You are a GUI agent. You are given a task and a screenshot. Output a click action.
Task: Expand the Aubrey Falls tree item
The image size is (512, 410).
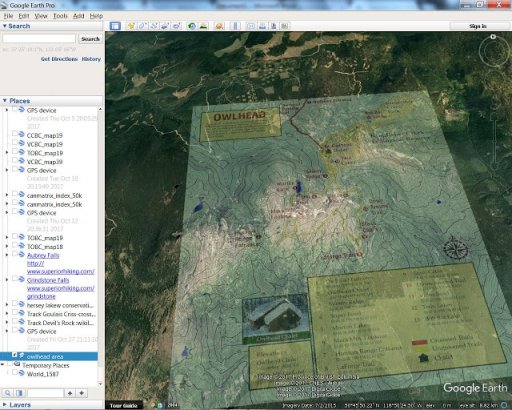(x=7, y=255)
